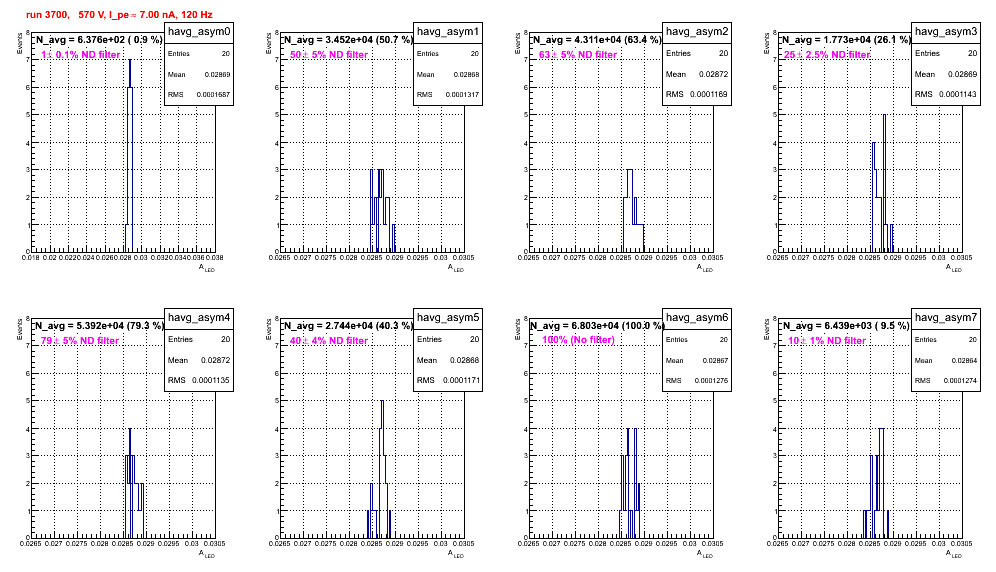Select the N_avg = 4.311e+04 label
Screen dimensions: 996x572
[597, 39]
